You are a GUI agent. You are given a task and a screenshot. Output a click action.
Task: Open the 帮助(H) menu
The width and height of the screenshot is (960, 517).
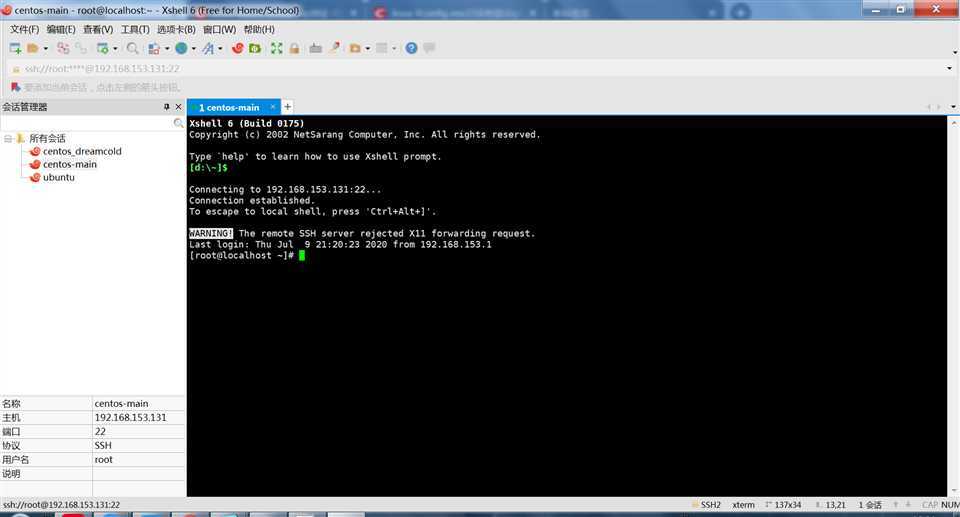coord(259,29)
